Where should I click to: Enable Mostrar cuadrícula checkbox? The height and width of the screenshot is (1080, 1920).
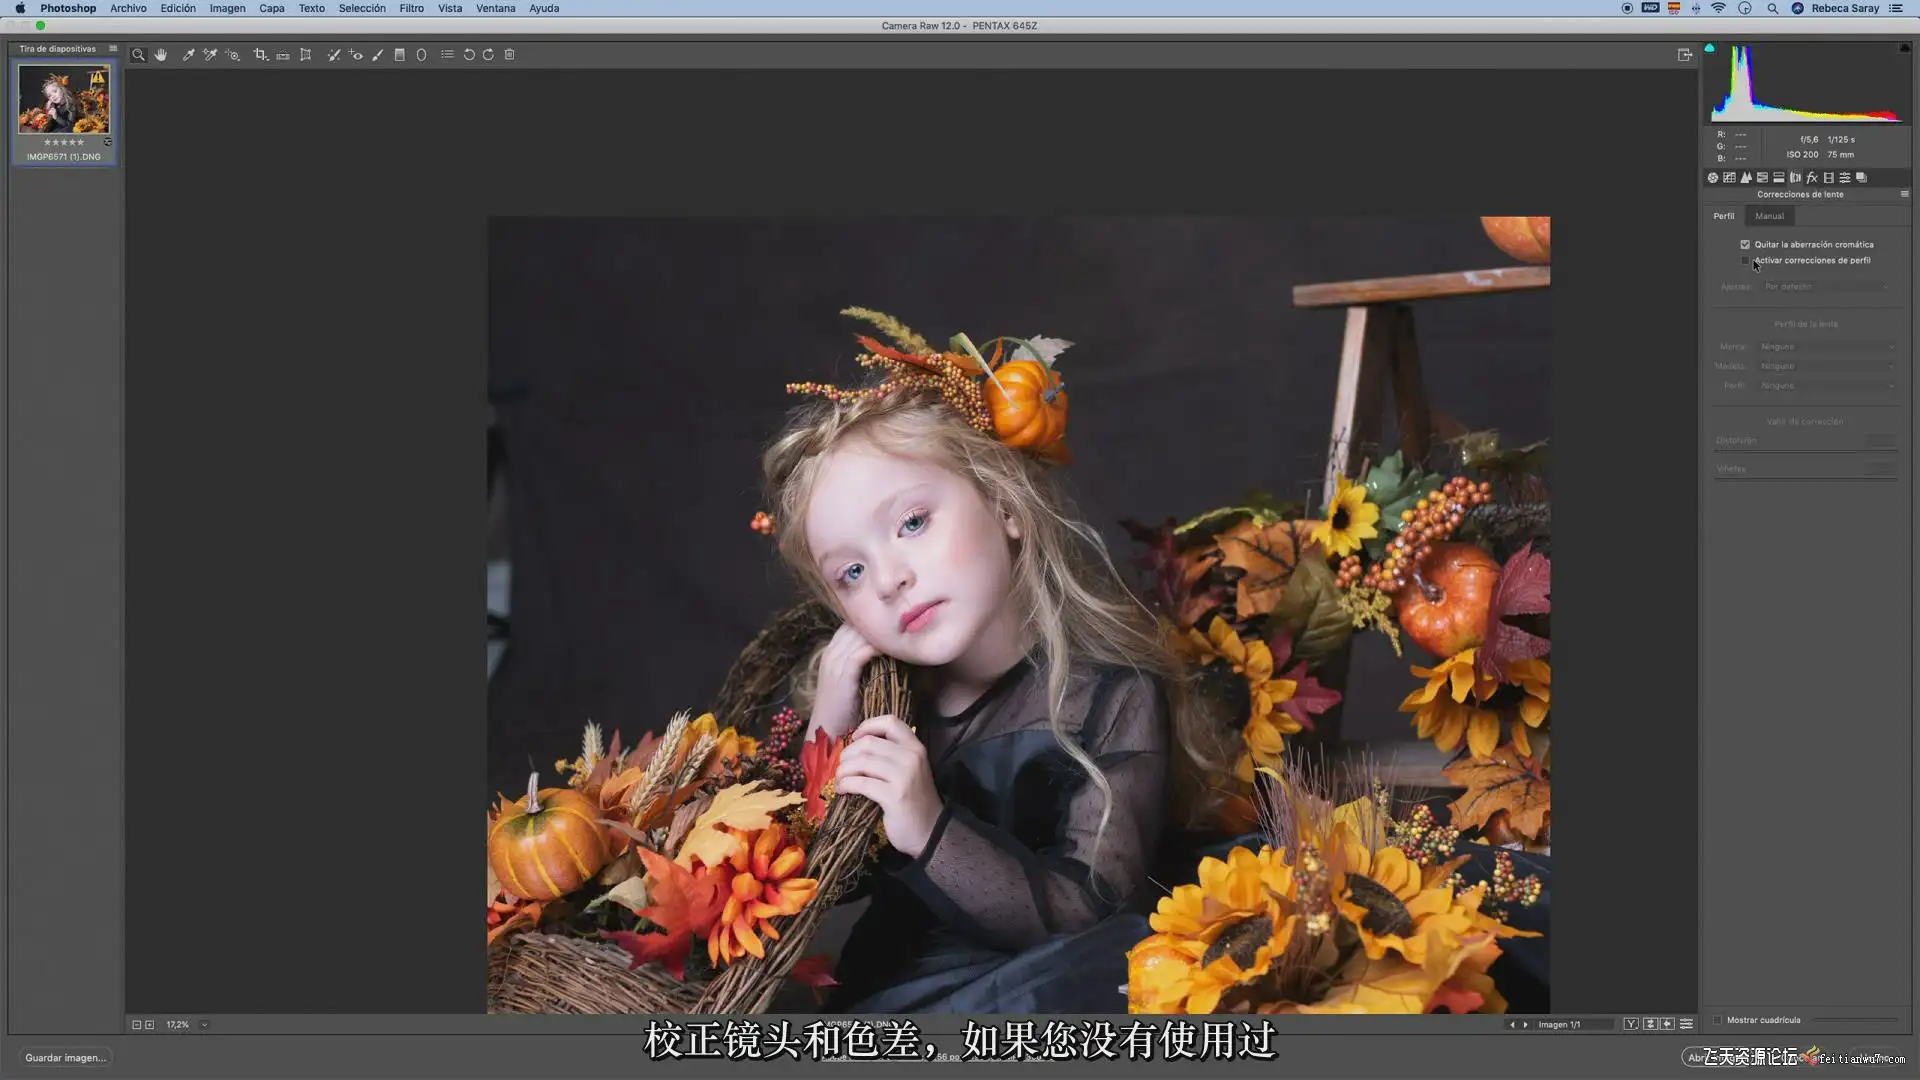1718,1020
